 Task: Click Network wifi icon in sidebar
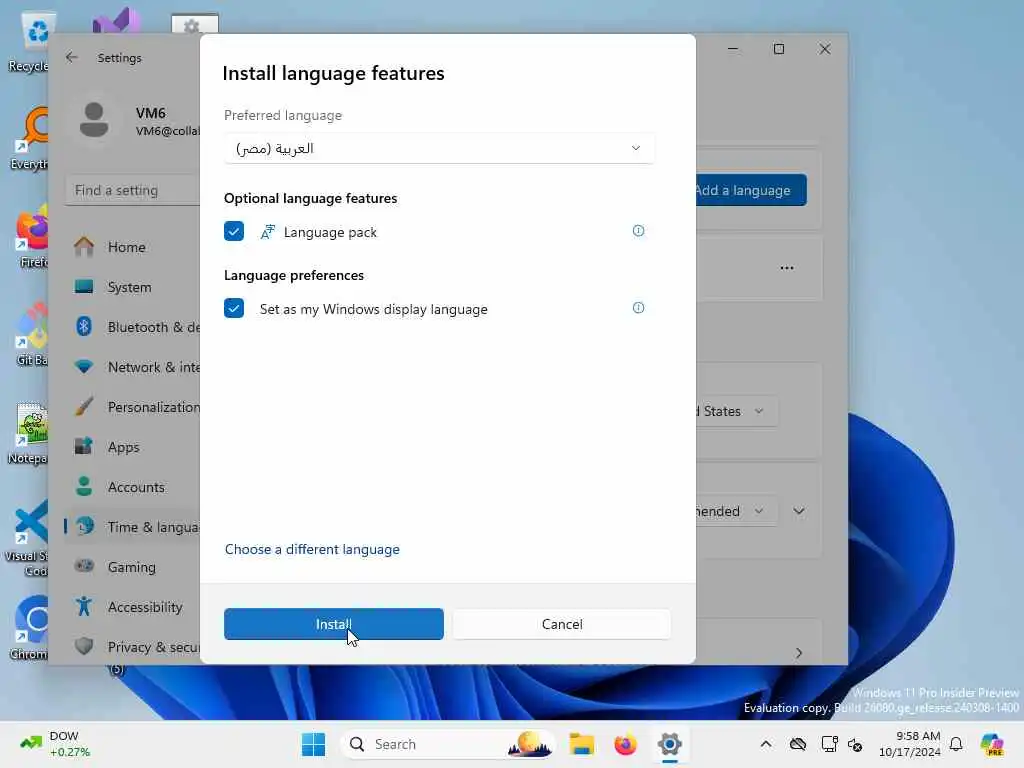coord(84,367)
